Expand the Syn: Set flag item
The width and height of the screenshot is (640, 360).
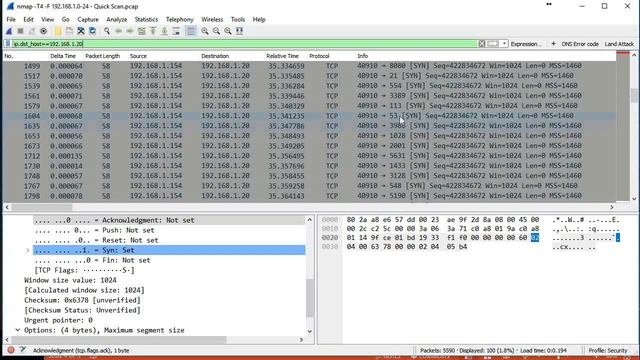(27, 250)
